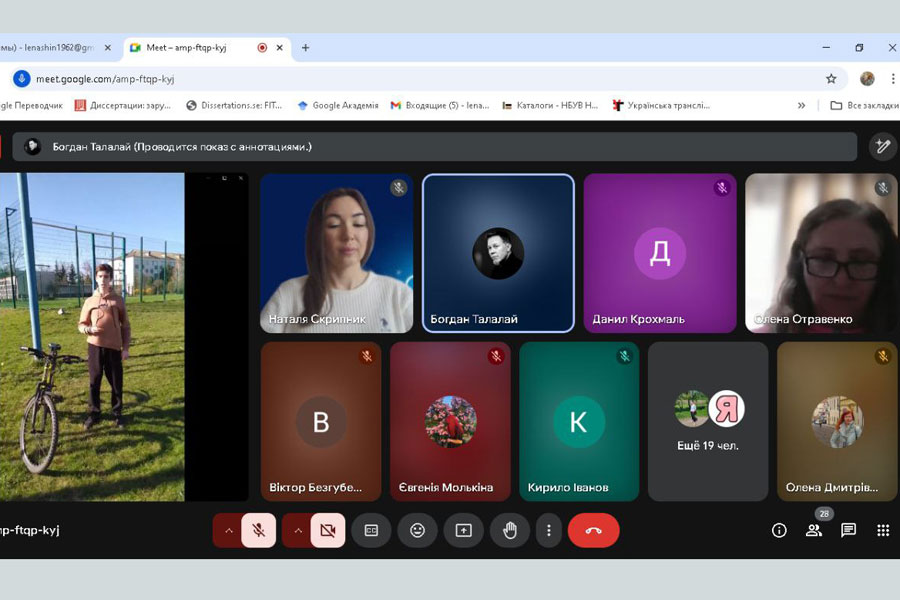Open the Dissertations.se bookmark
The width and height of the screenshot is (900, 600).
pyautogui.click(x=234, y=105)
